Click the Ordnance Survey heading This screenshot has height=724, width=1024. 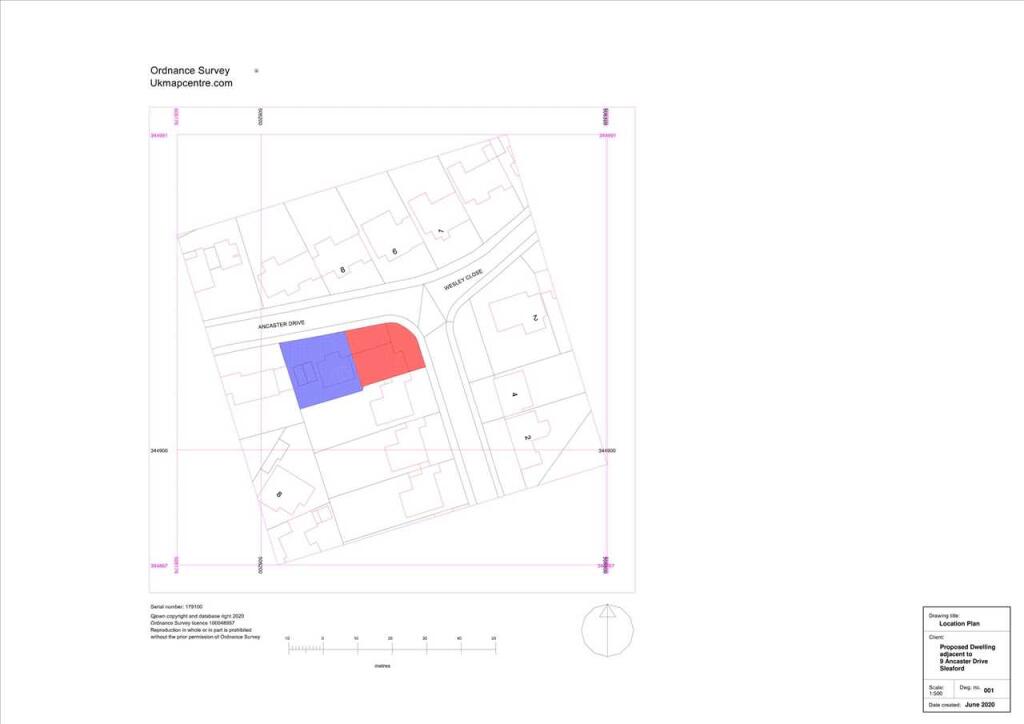click(x=190, y=71)
